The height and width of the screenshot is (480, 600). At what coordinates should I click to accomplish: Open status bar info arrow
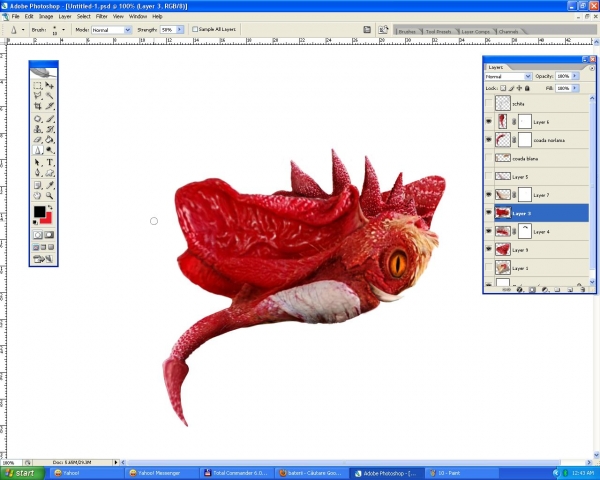116,462
